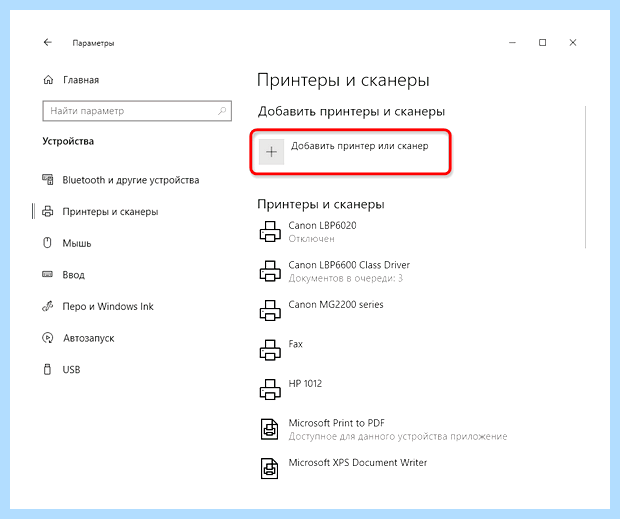Close the Параметры window
This screenshot has width=620, height=519.
coord(573,42)
